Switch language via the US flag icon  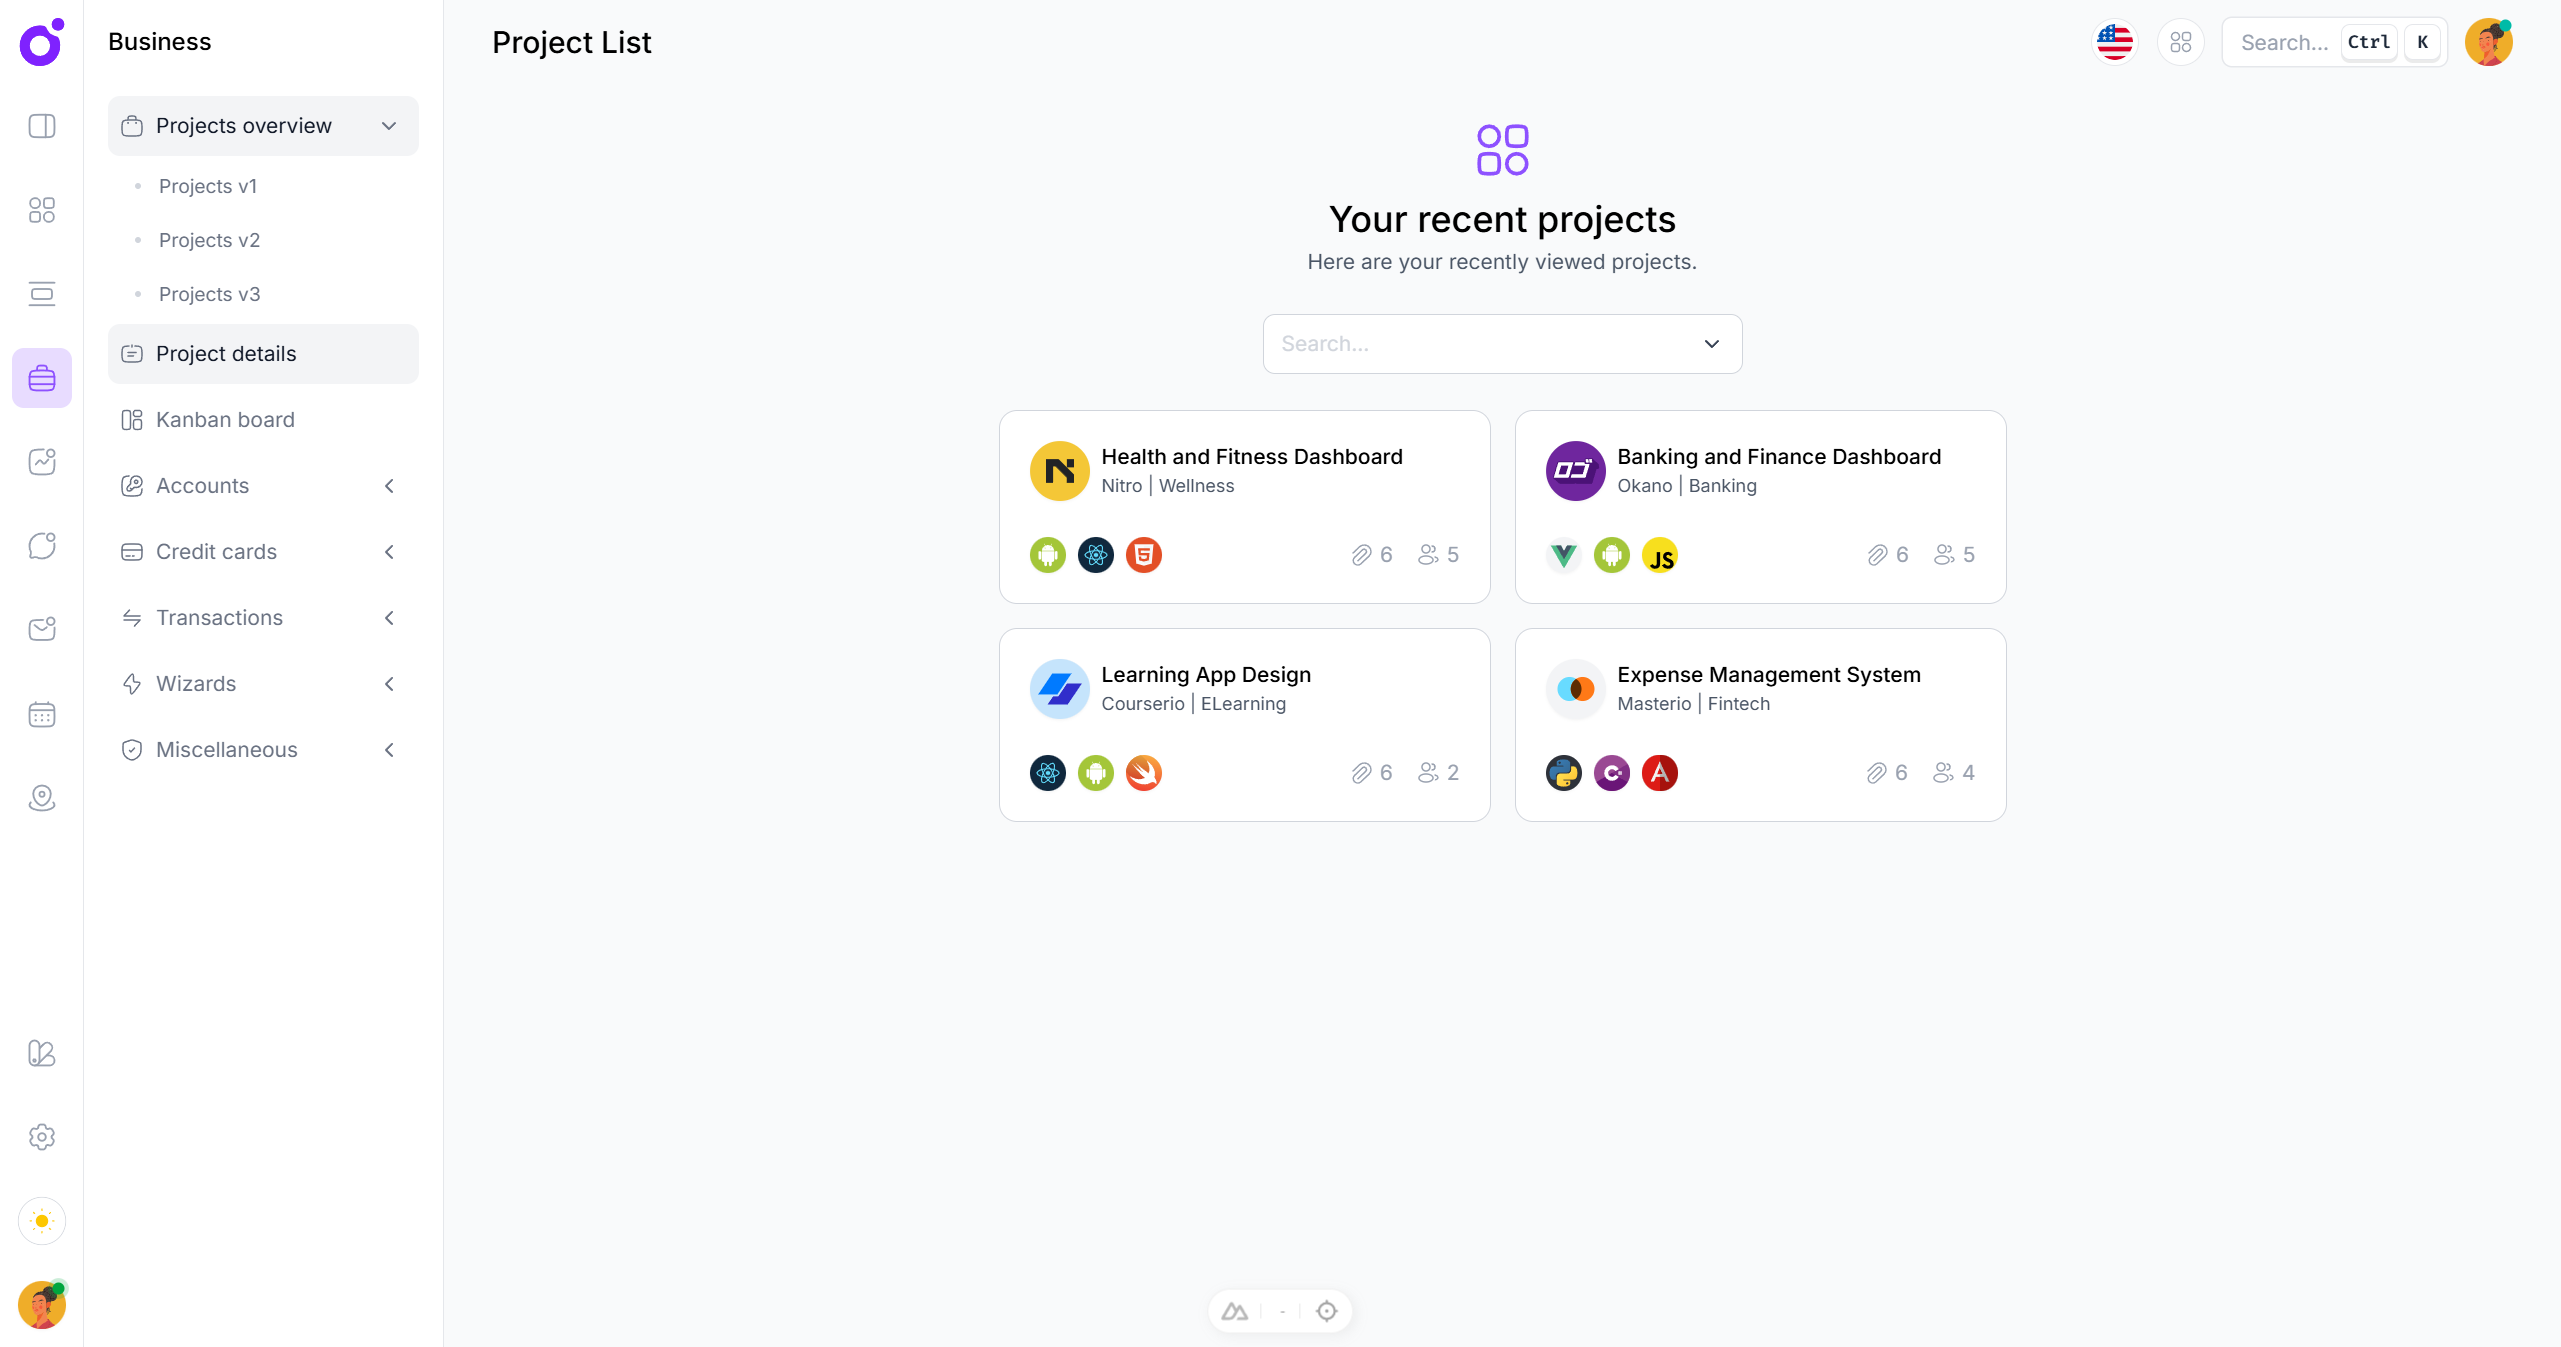[2114, 42]
